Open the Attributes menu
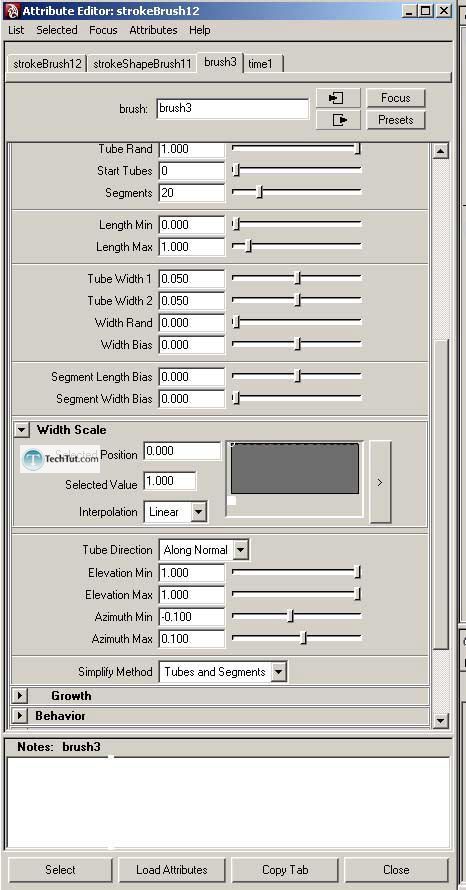The height and width of the screenshot is (890, 466). [153, 30]
